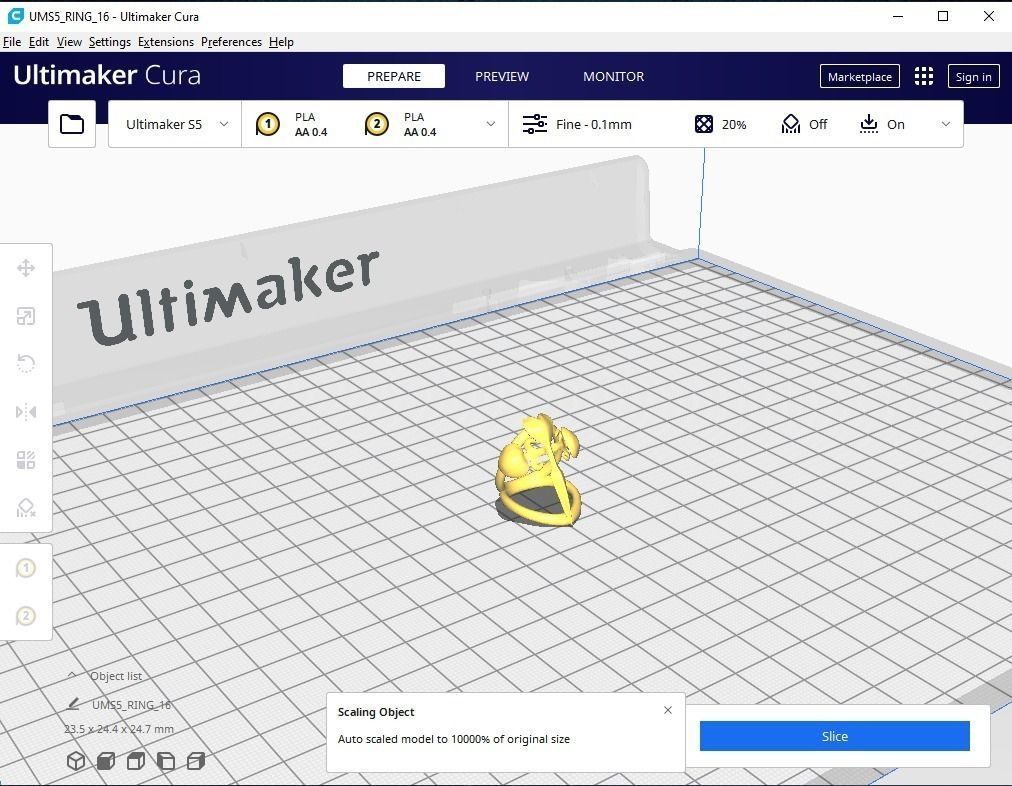1012x786 pixels.
Task: Expand the print settings panel chevron
Action: point(946,124)
